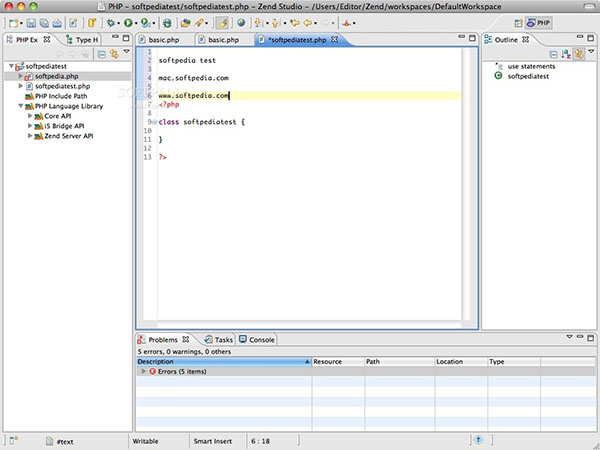Expand the softpedia.php tree node
Screen dimensions: 600x450
pyautogui.click(x=21, y=76)
